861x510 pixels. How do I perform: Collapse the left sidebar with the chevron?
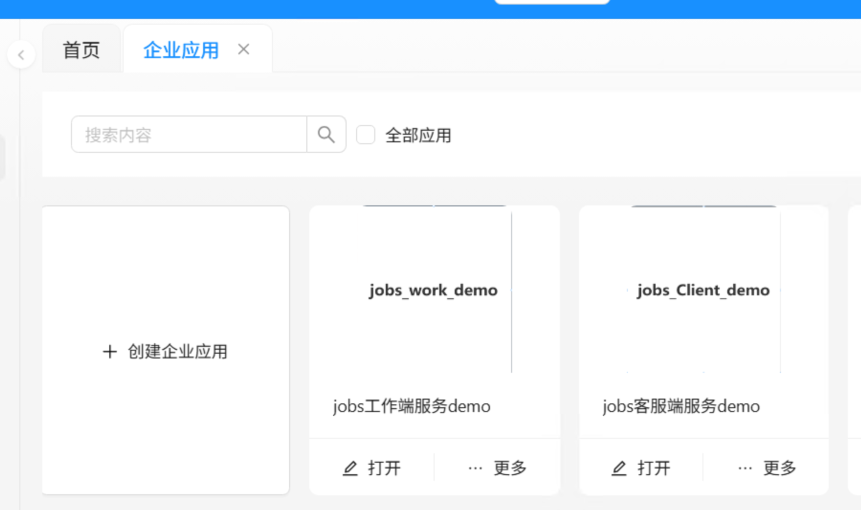(21, 55)
